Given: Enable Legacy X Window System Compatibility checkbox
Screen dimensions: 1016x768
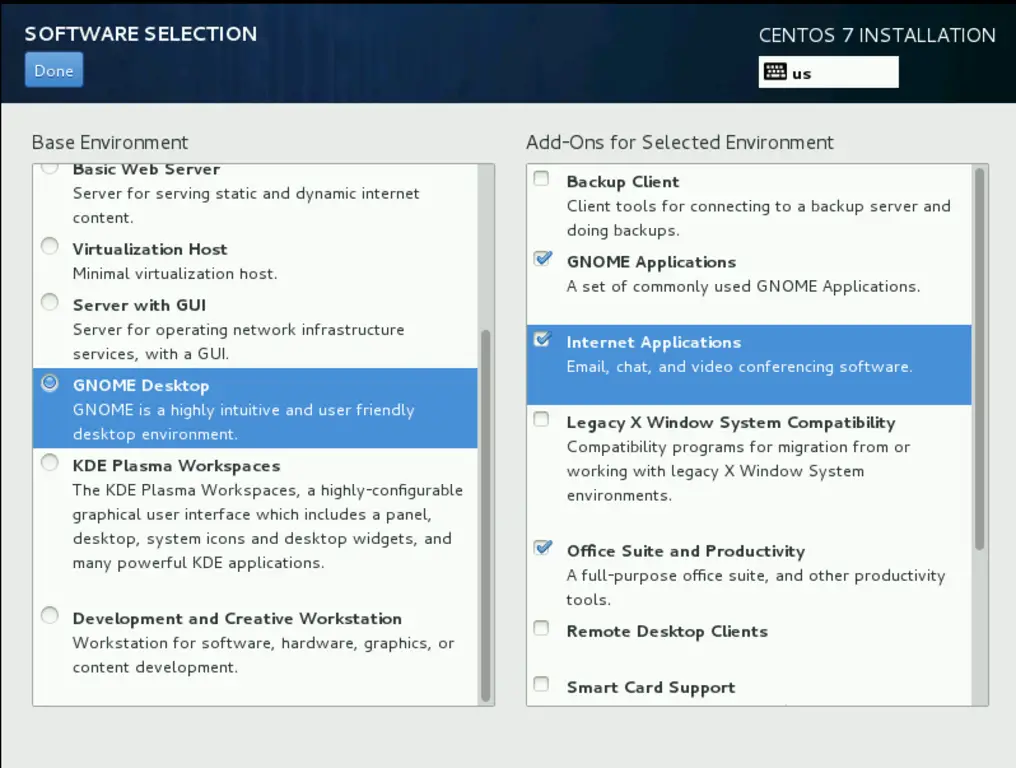Looking at the screenshot, I should pyautogui.click(x=541, y=419).
